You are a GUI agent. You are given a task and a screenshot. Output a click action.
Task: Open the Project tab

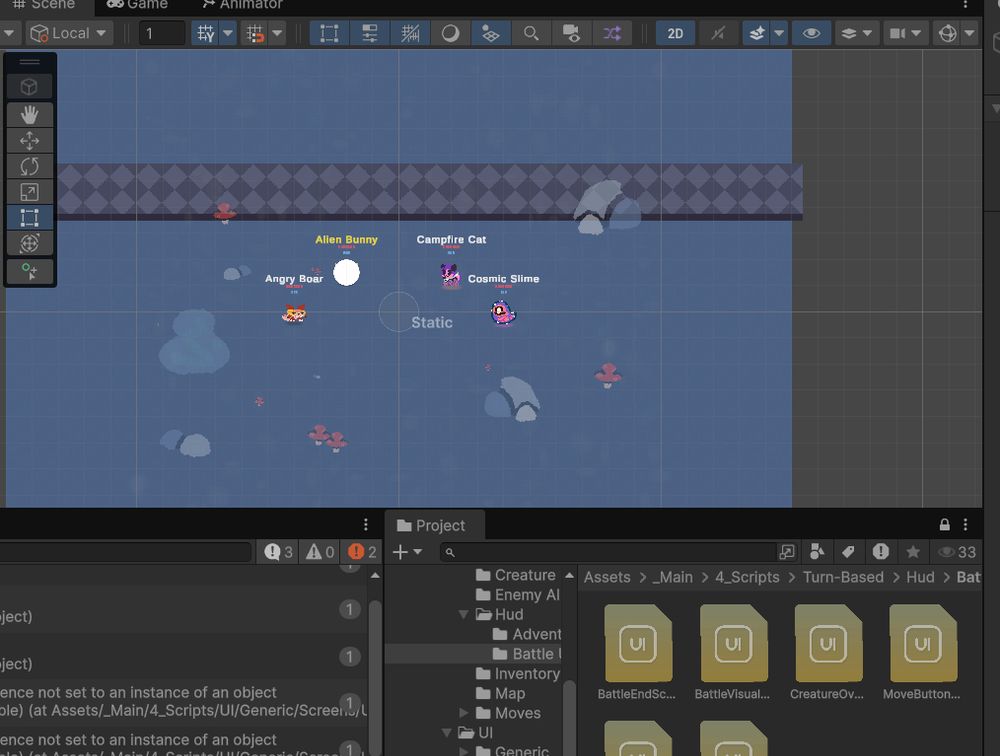click(431, 525)
